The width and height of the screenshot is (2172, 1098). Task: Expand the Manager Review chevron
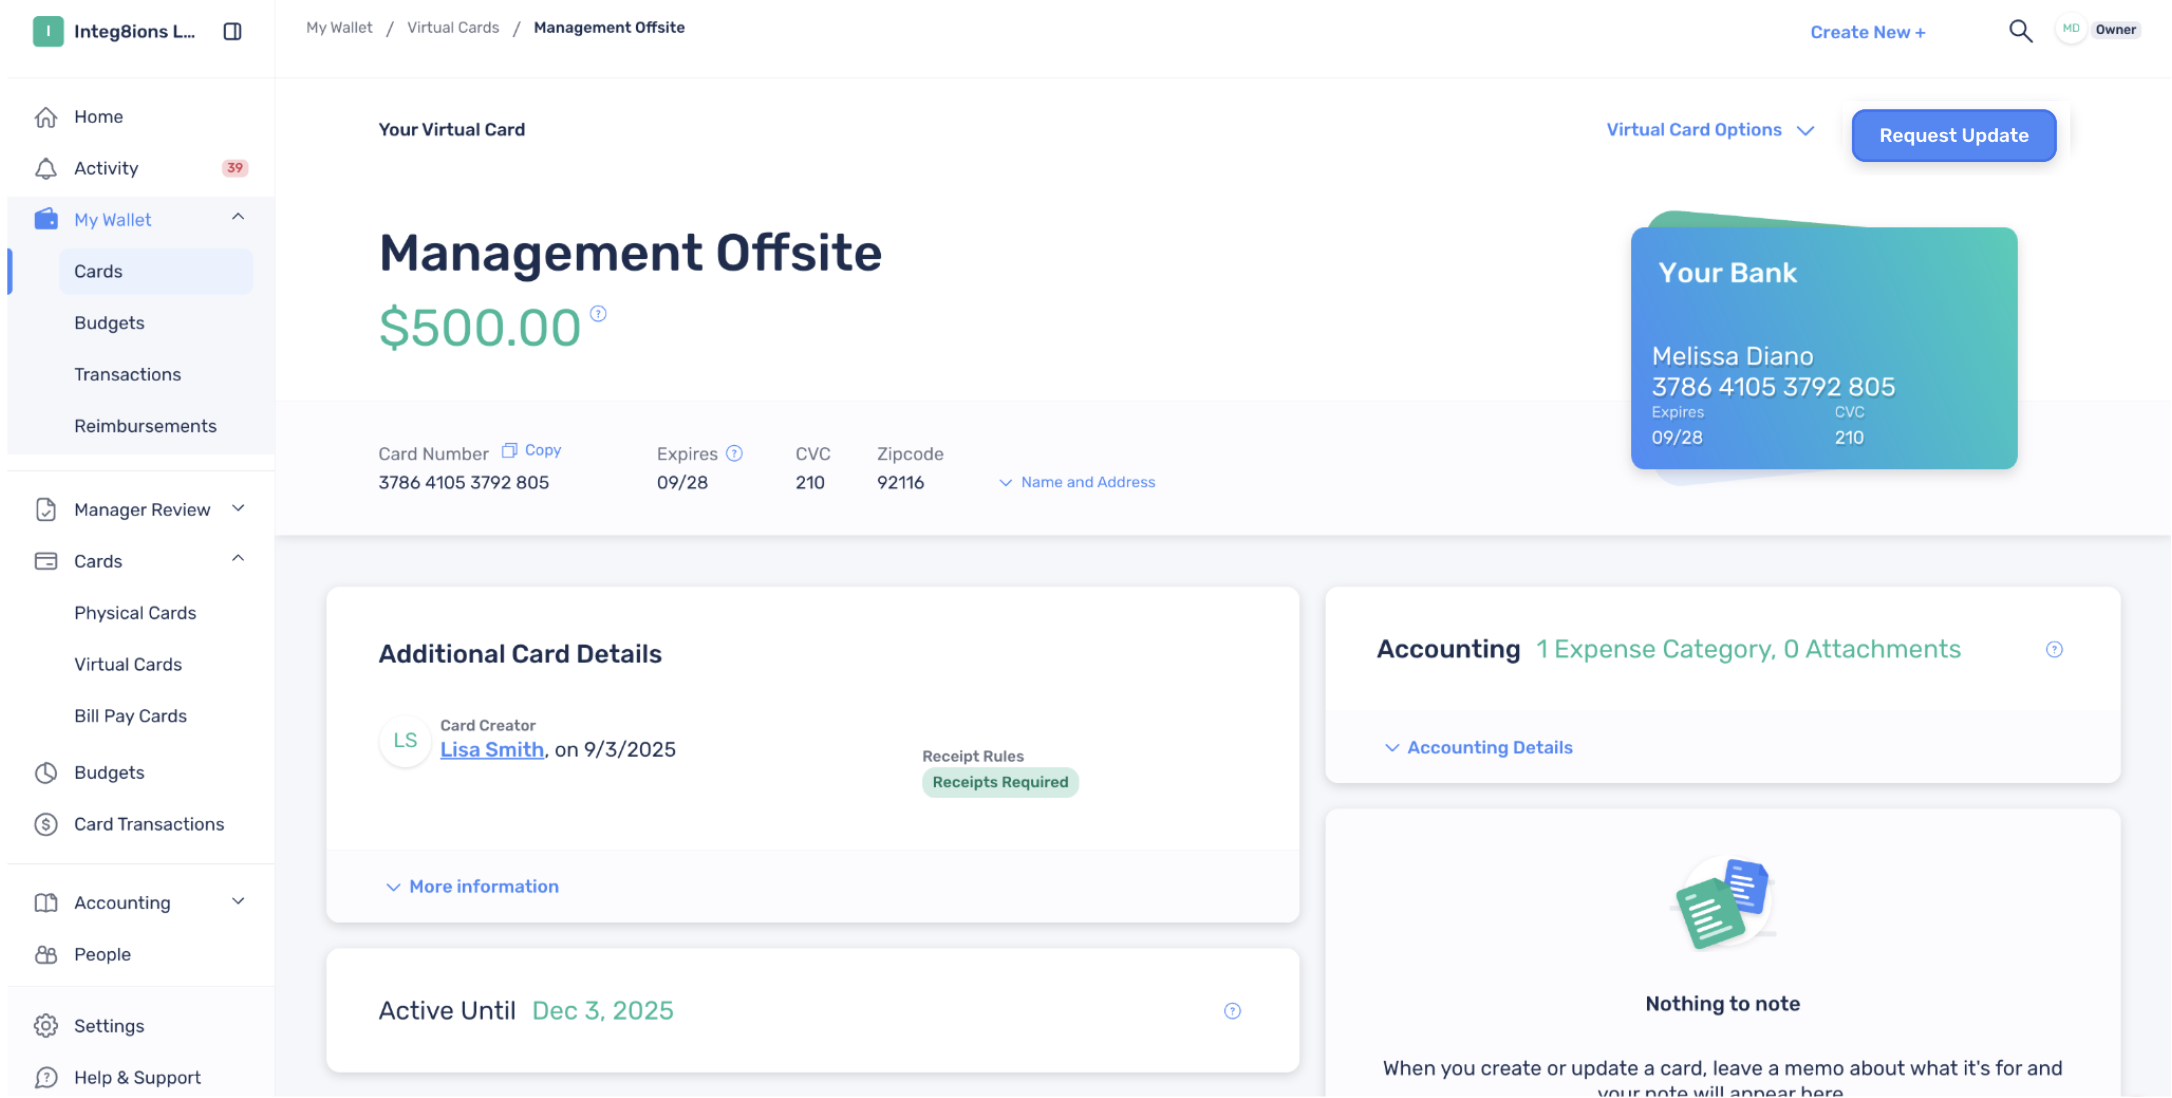tap(238, 508)
